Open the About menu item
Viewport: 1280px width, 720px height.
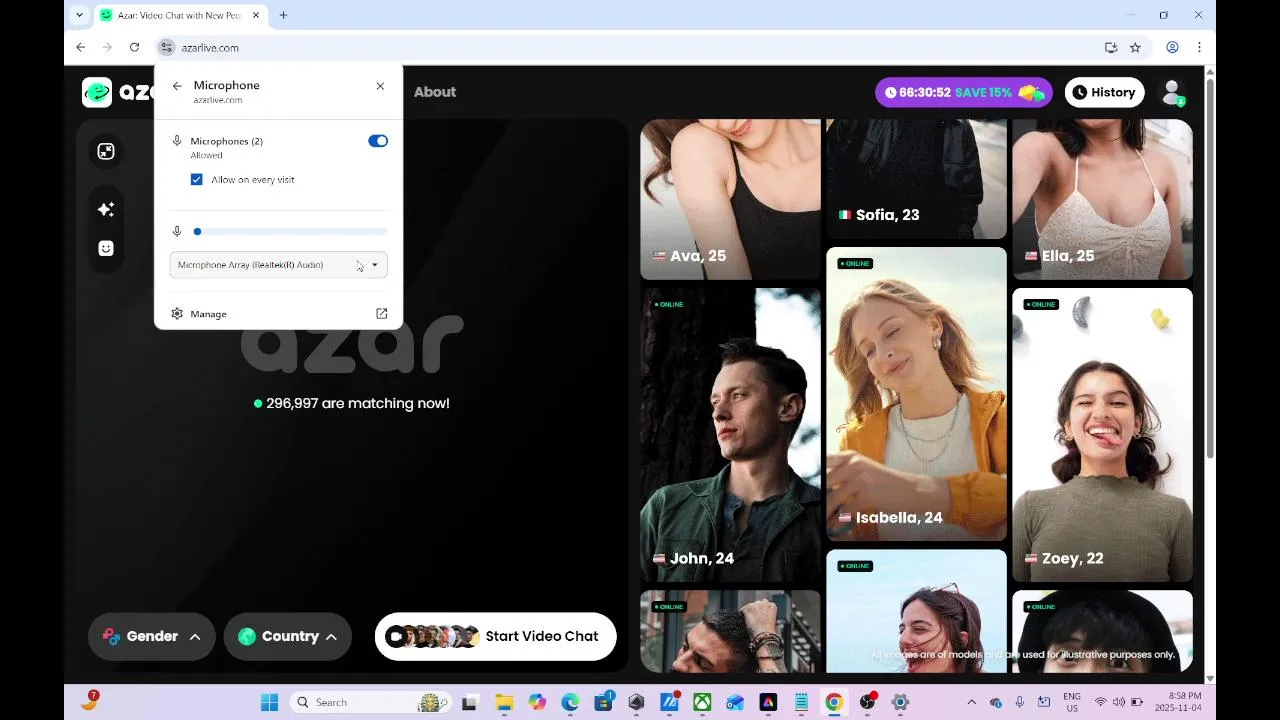(435, 92)
